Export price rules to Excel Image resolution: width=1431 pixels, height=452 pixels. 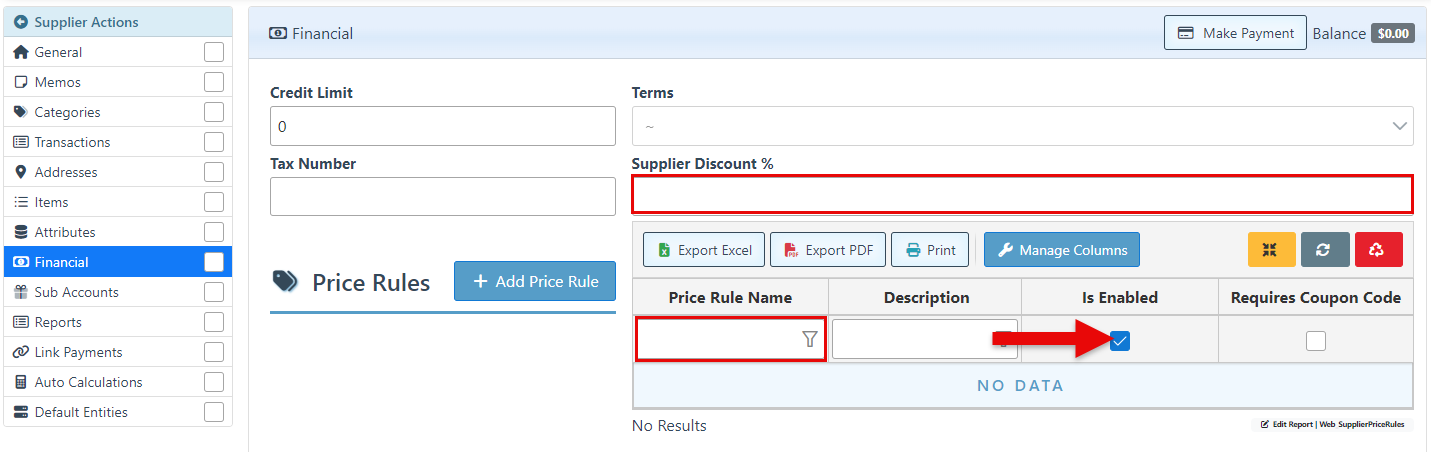pos(704,250)
